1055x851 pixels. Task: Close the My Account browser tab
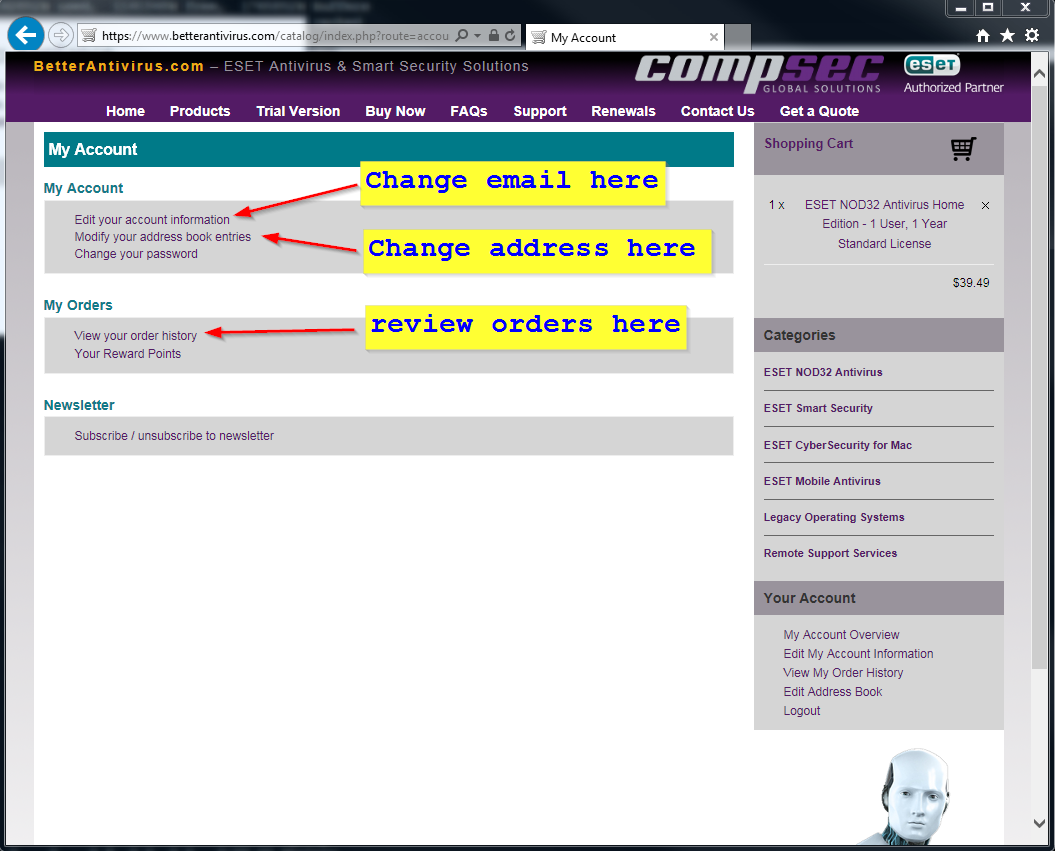pyautogui.click(x=714, y=38)
